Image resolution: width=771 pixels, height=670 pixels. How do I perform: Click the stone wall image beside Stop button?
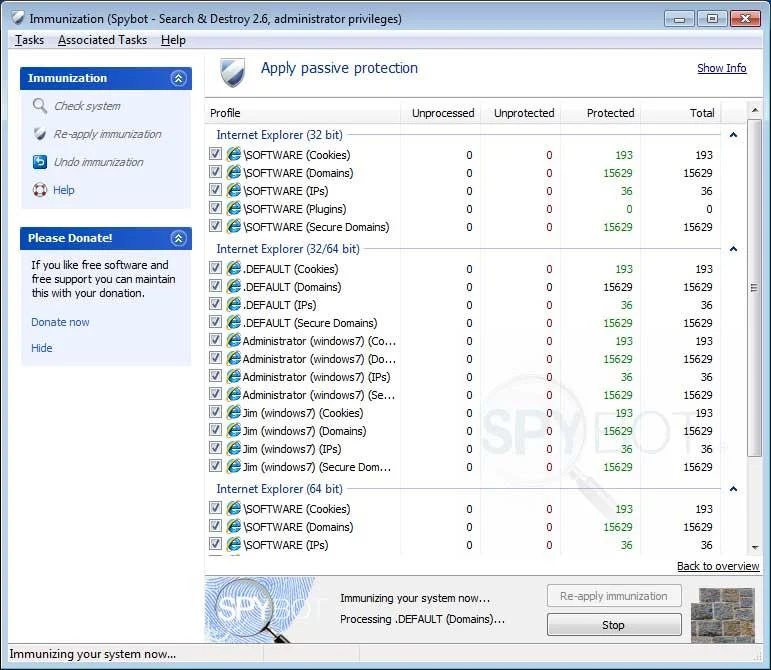click(x=723, y=615)
